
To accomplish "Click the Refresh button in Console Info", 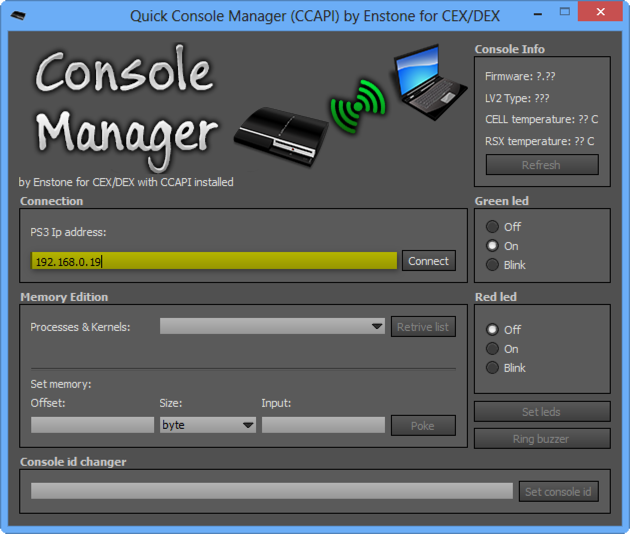I will tap(542, 165).
